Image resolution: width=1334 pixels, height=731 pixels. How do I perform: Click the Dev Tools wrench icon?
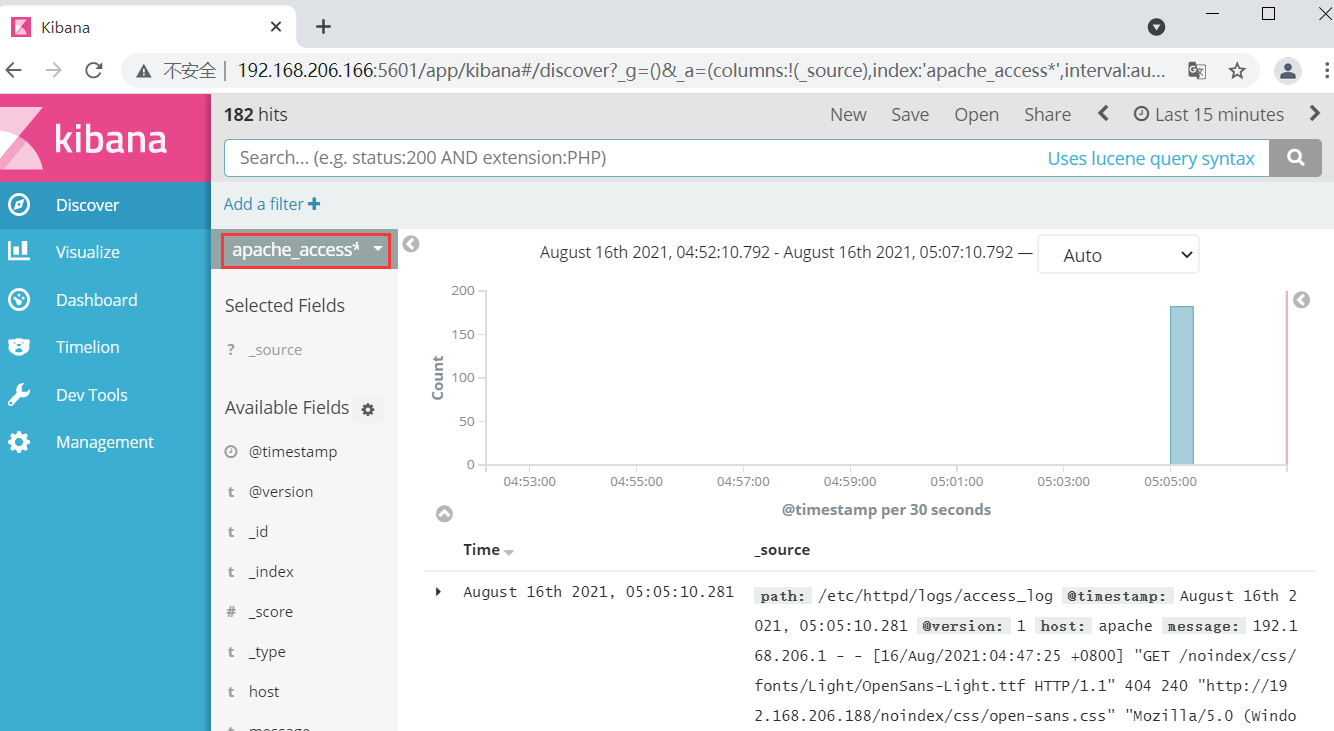[x=19, y=395]
